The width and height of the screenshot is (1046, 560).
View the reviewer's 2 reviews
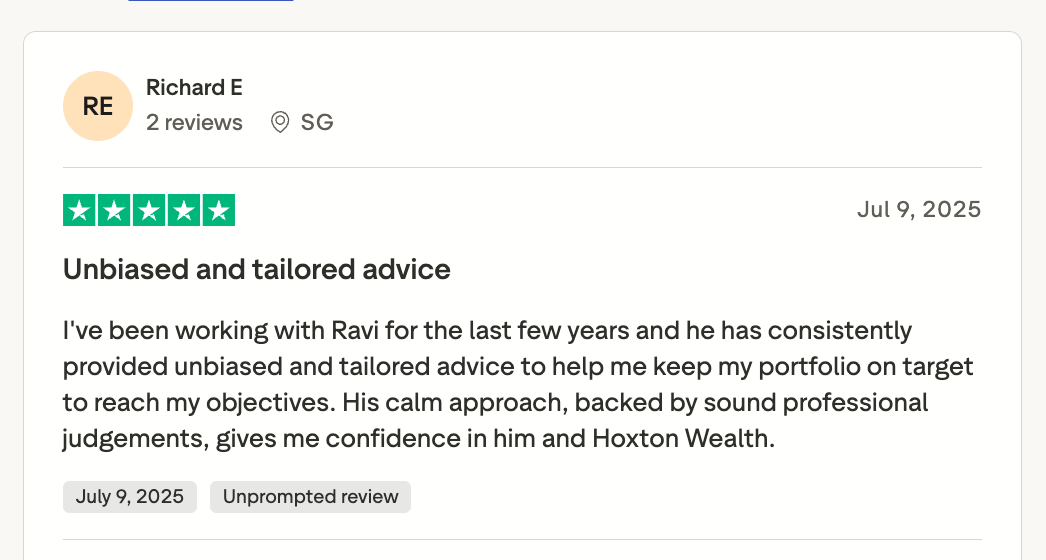(x=194, y=122)
